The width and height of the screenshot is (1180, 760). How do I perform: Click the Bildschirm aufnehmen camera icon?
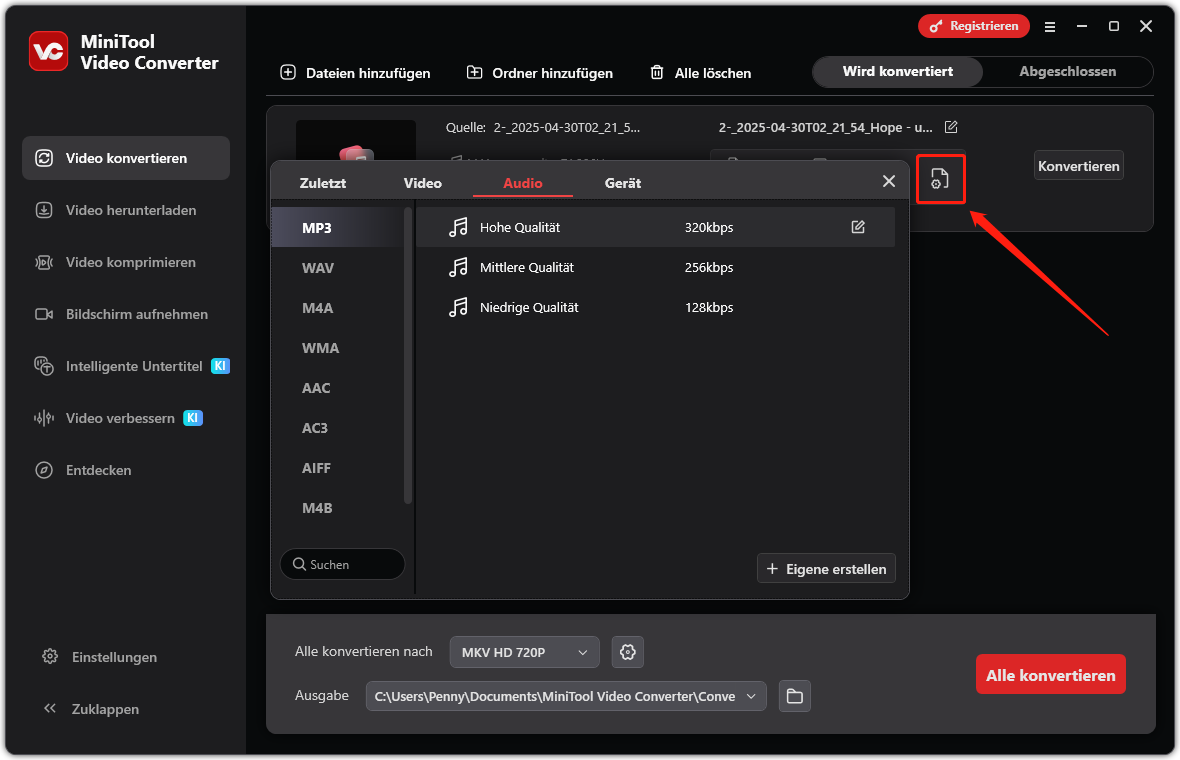point(44,314)
